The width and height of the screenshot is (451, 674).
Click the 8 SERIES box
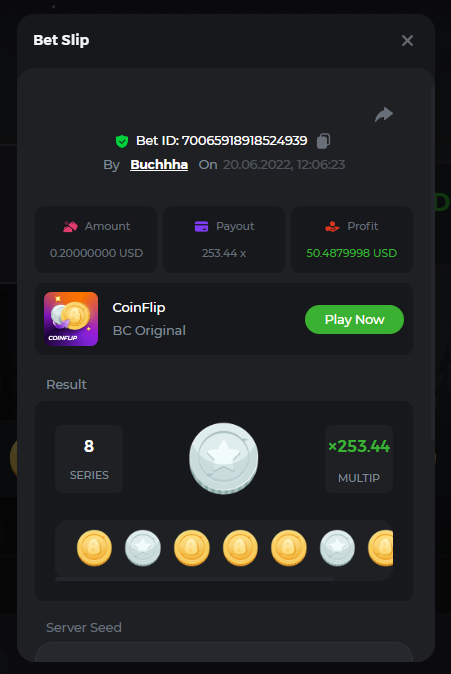(x=89, y=459)
